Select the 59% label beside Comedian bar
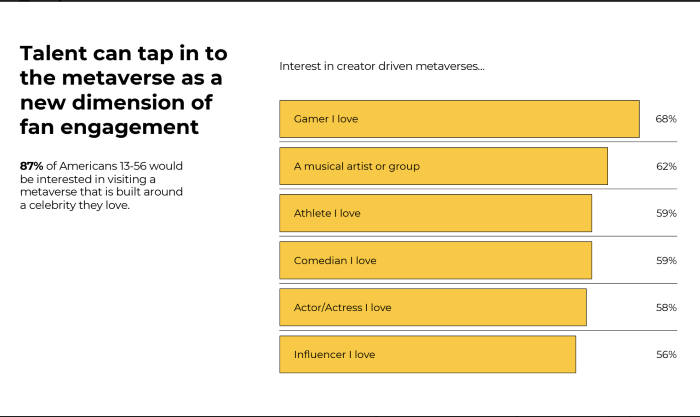 pos(666,260)
